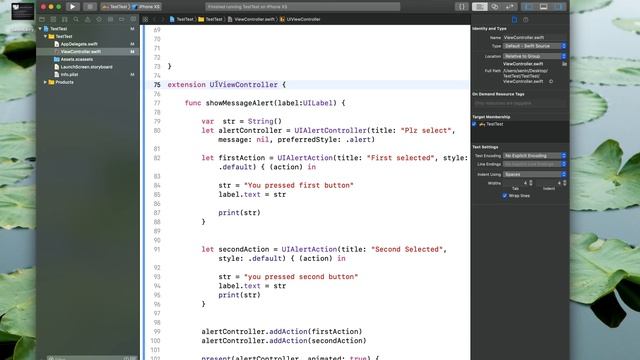
Task: Open the Type dropdown Default - Swift Source
Action: pos(534,46)
